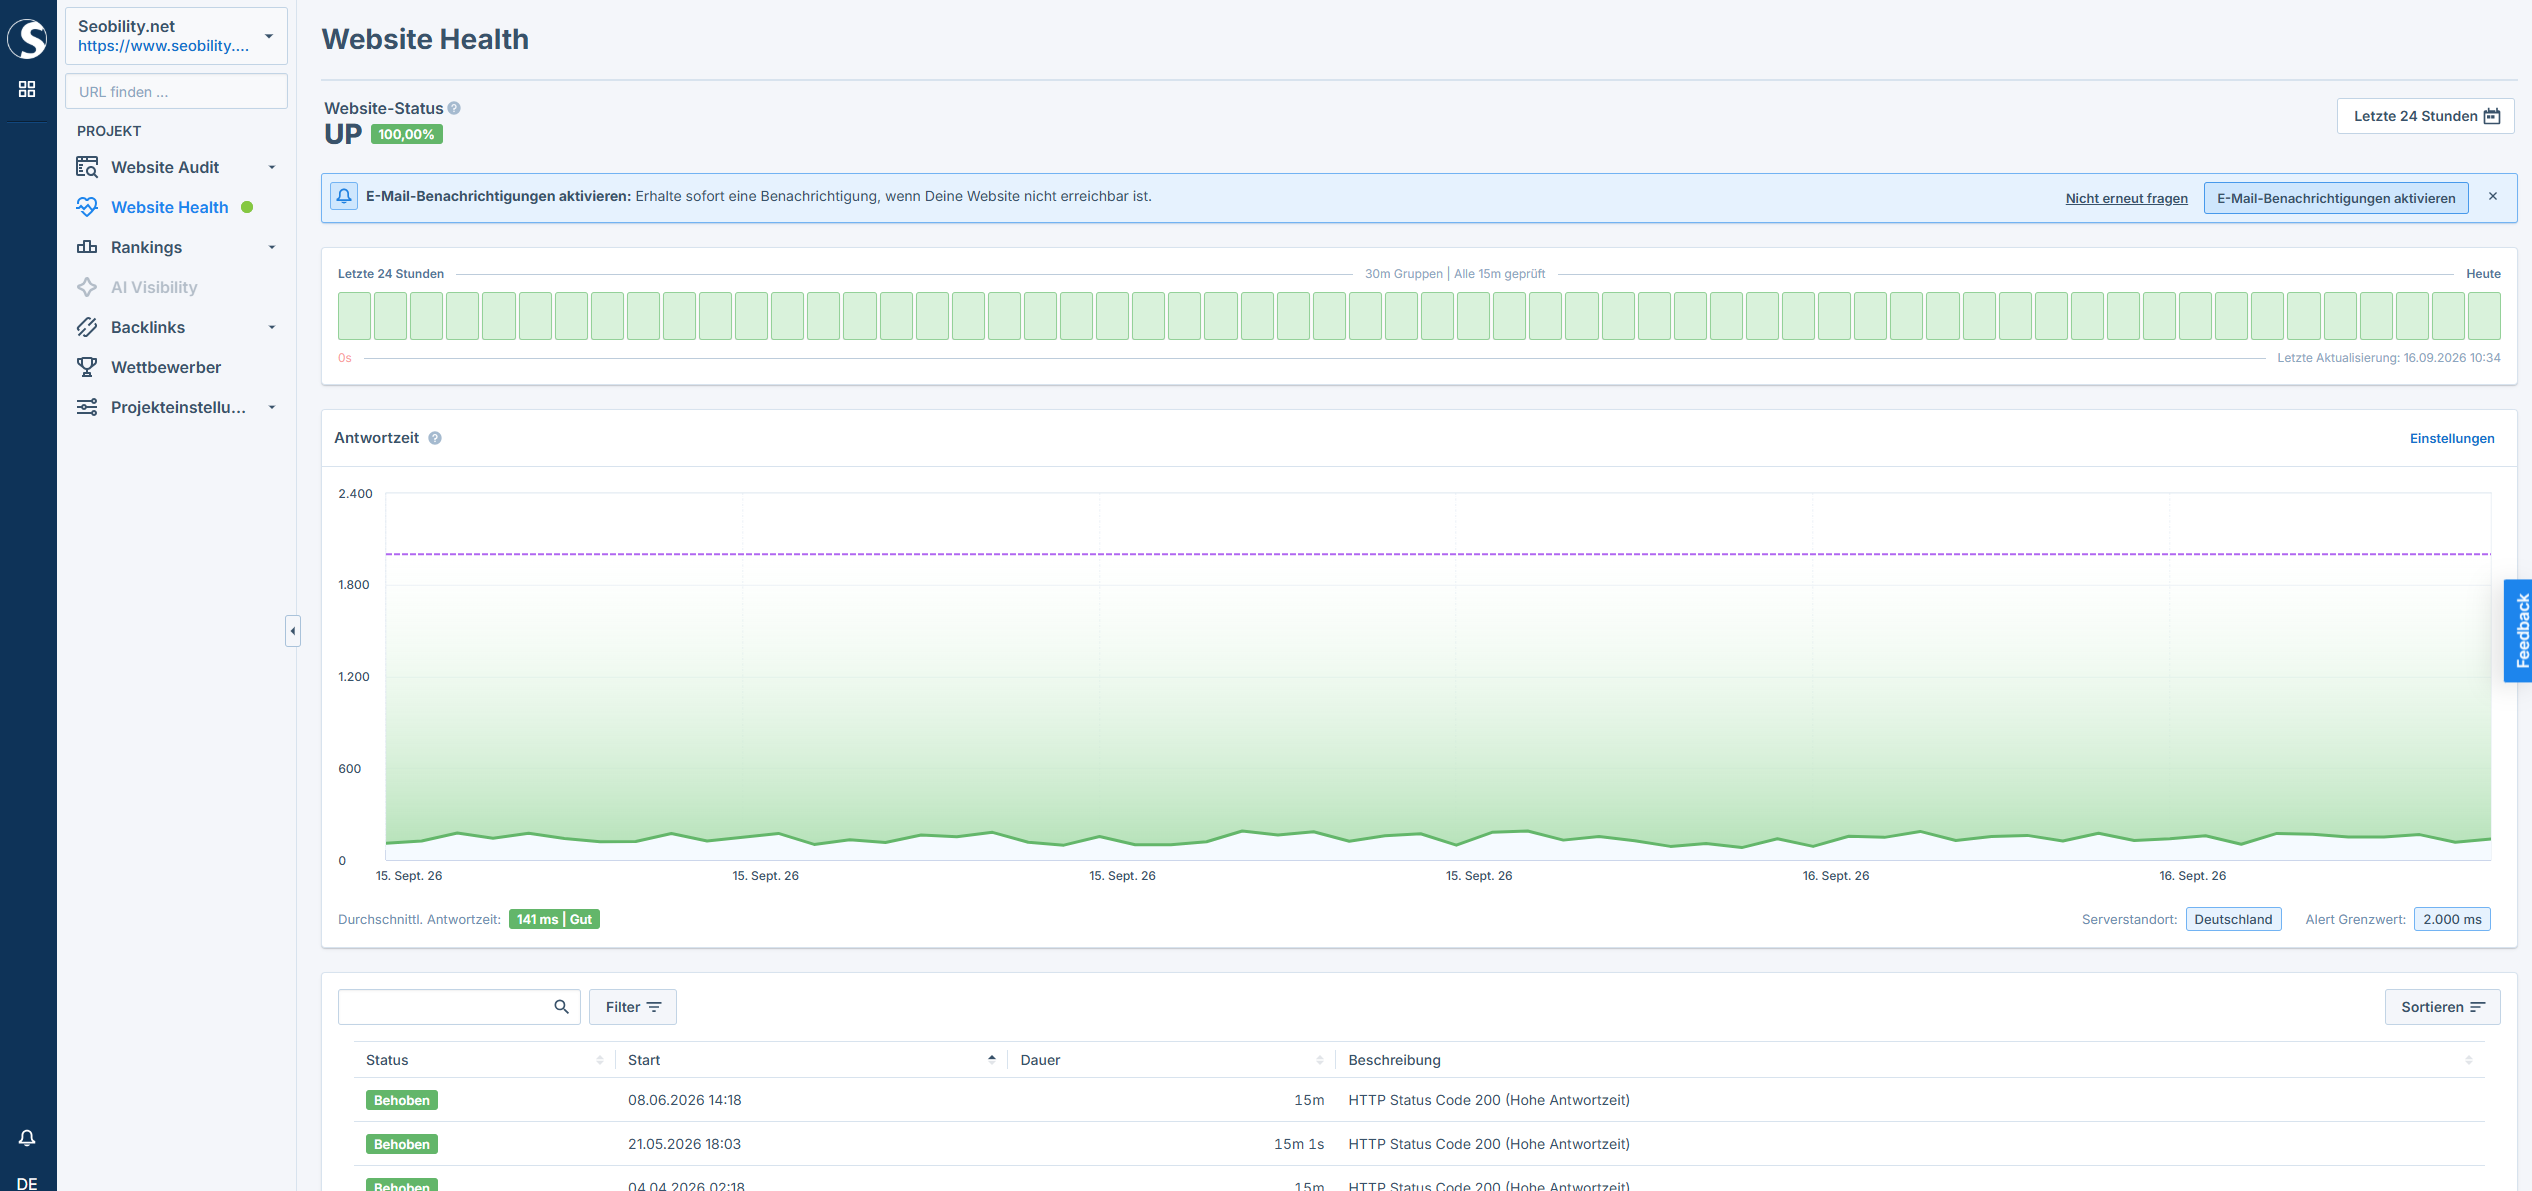Screen dimensions: 2532x1191
Task: Click the 2.000 ms alert threshold tag
Action: (x=2451, y=919)
